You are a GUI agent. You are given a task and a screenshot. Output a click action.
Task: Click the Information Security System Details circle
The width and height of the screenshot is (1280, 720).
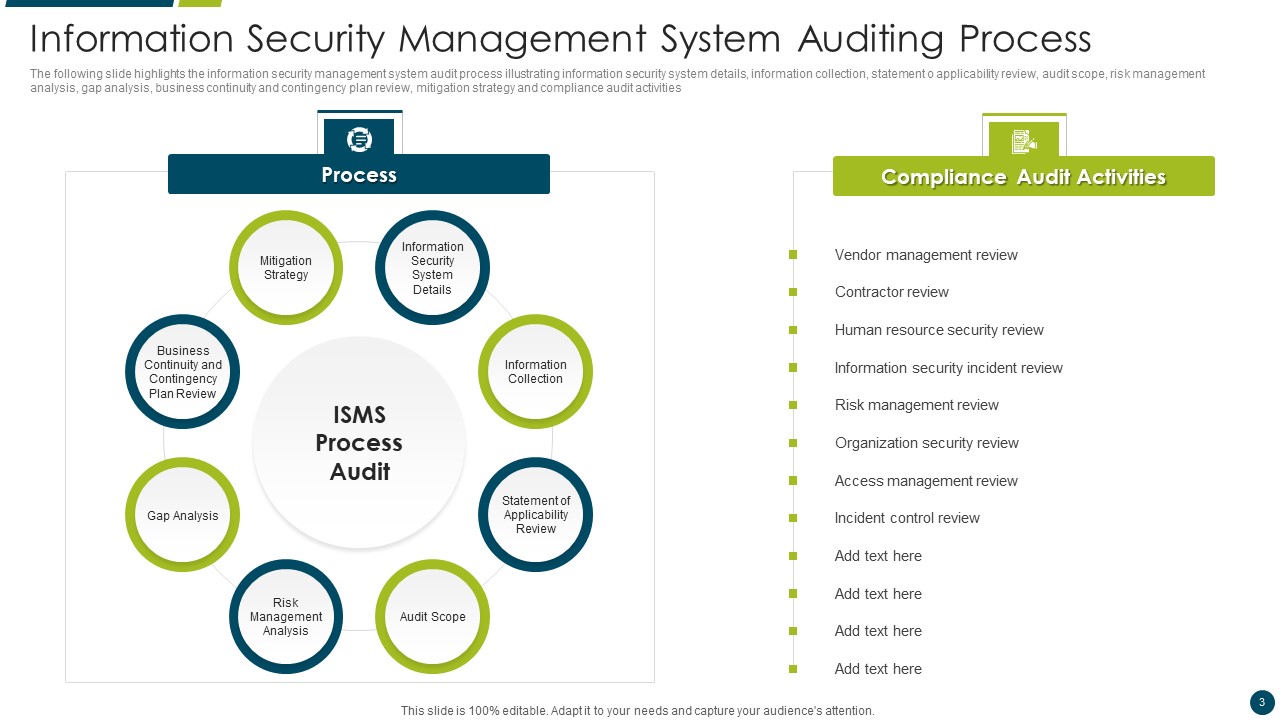tap(433, 267)
